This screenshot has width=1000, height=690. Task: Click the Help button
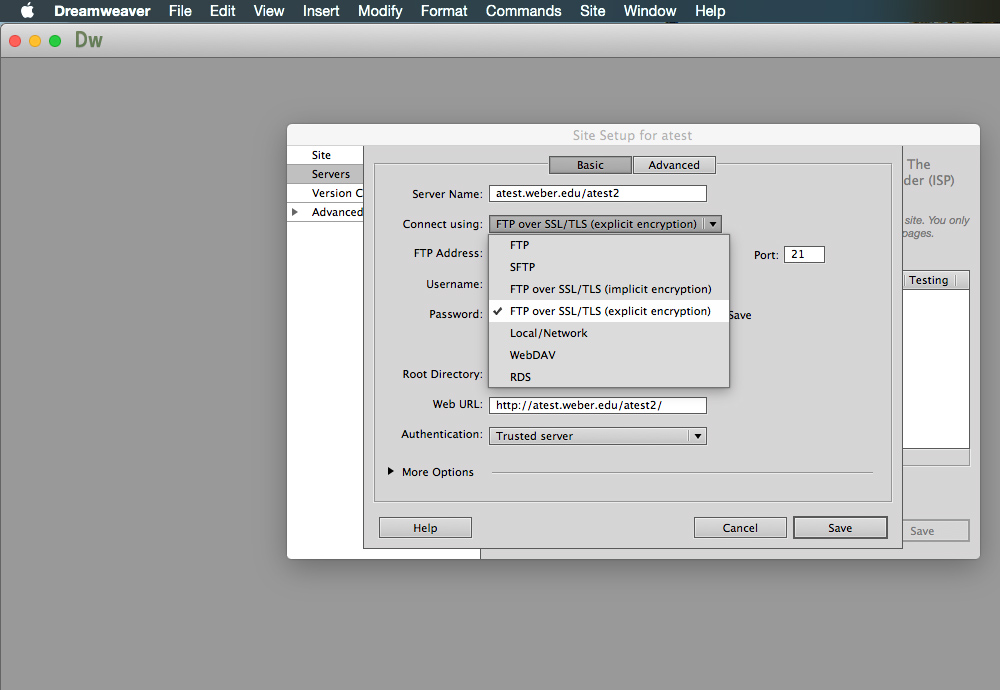coord(425,528)
